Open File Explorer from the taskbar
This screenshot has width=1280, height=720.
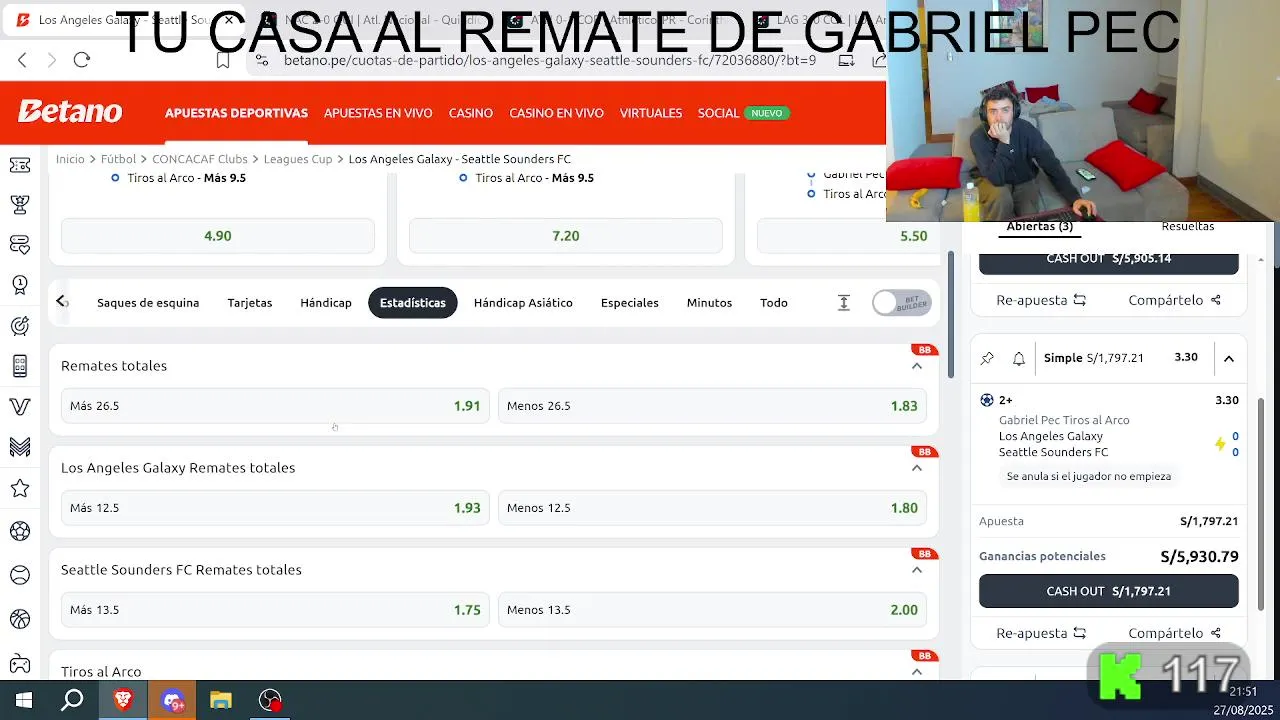(x=221, y=700)
